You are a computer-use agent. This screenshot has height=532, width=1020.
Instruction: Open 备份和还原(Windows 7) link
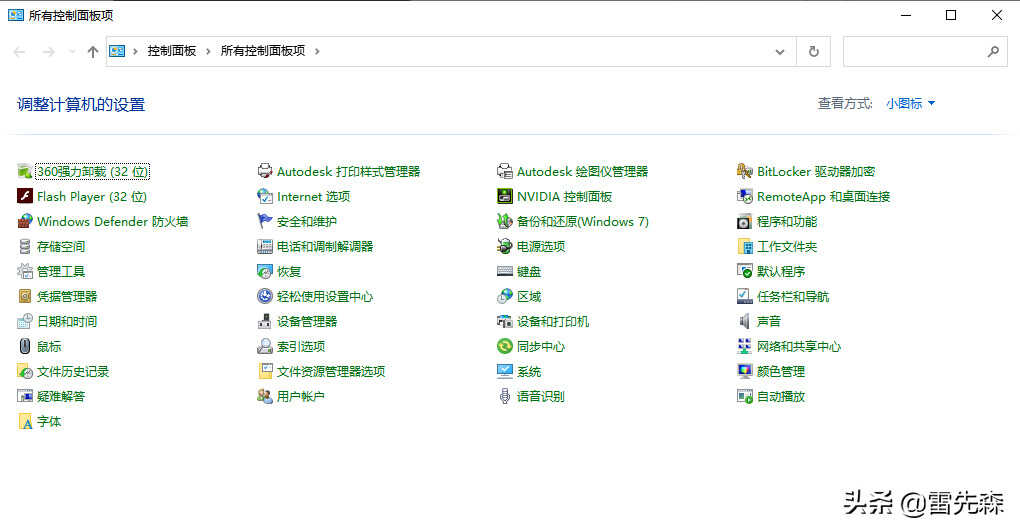click(583, 222)
